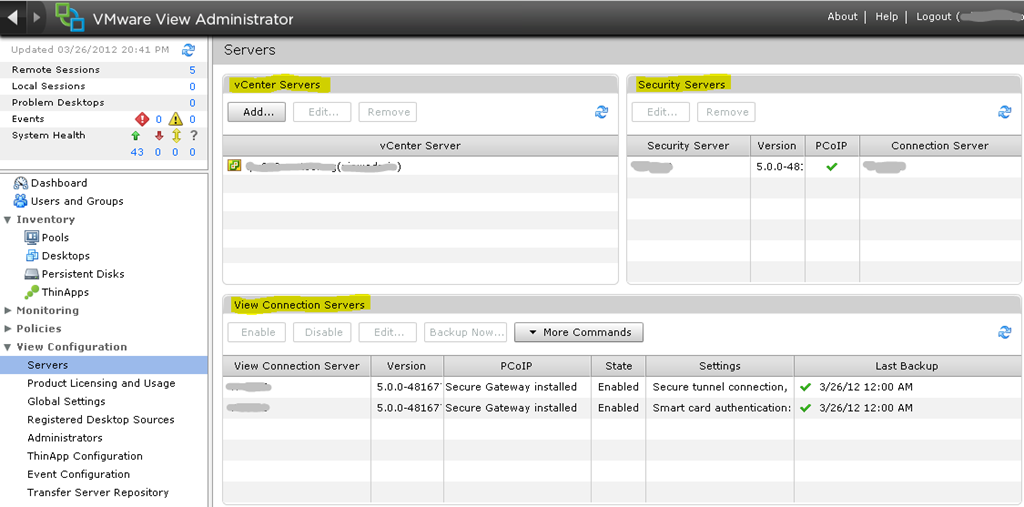Click the red error events icon
The height and width of the screenshot is (507, 1024).
141,119
